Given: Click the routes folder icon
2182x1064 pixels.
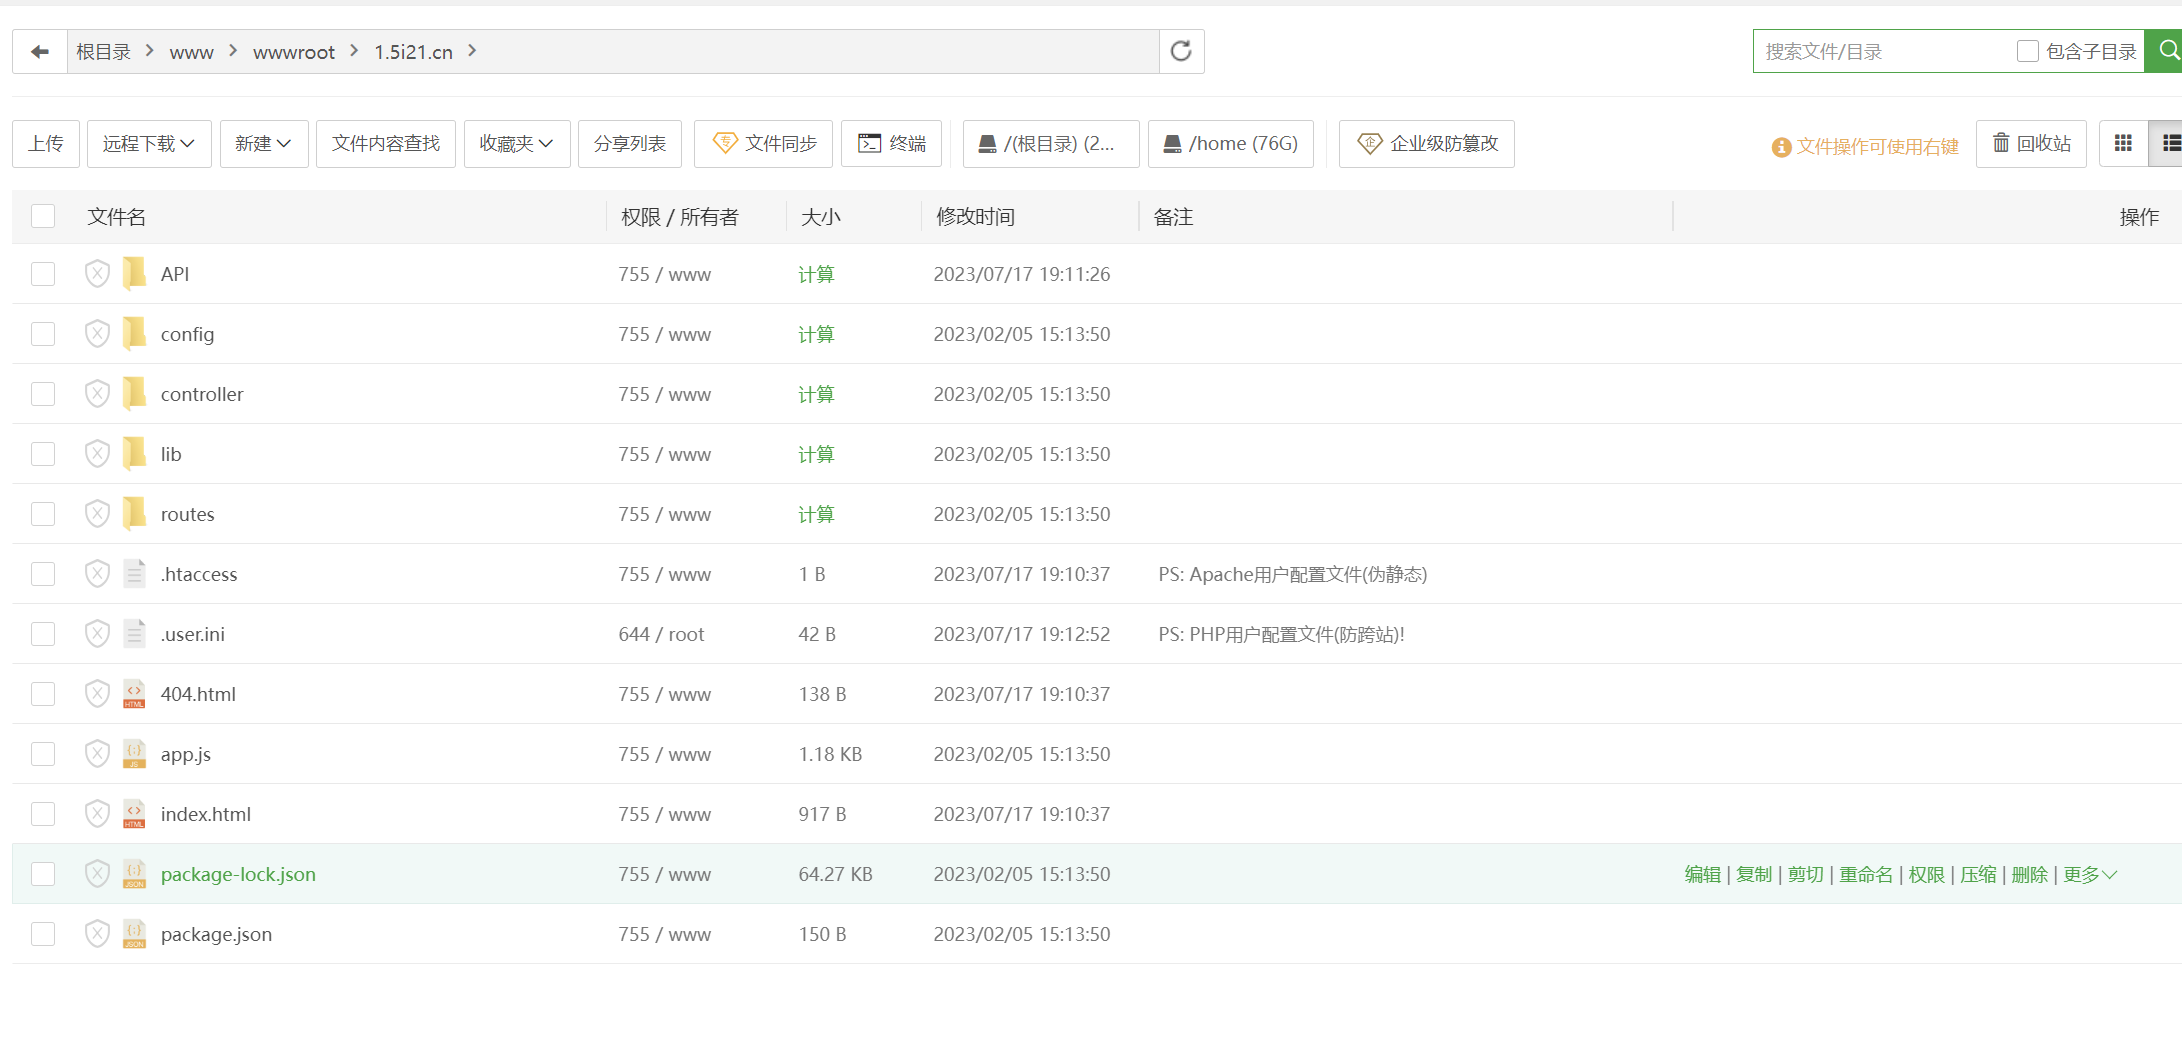Looking at the screenshot, I should pyautogui.click(x=134, y=514).
